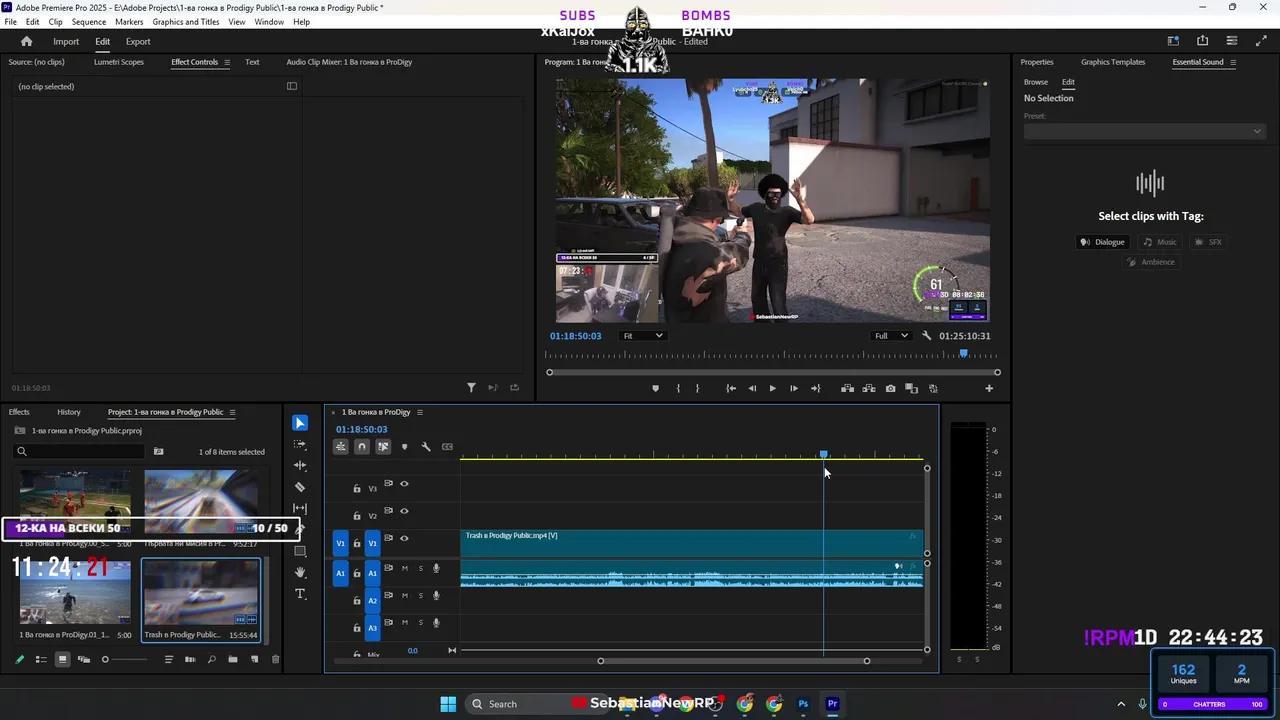Mute track A1
The image size is (1280, 720).
point(404,568)
